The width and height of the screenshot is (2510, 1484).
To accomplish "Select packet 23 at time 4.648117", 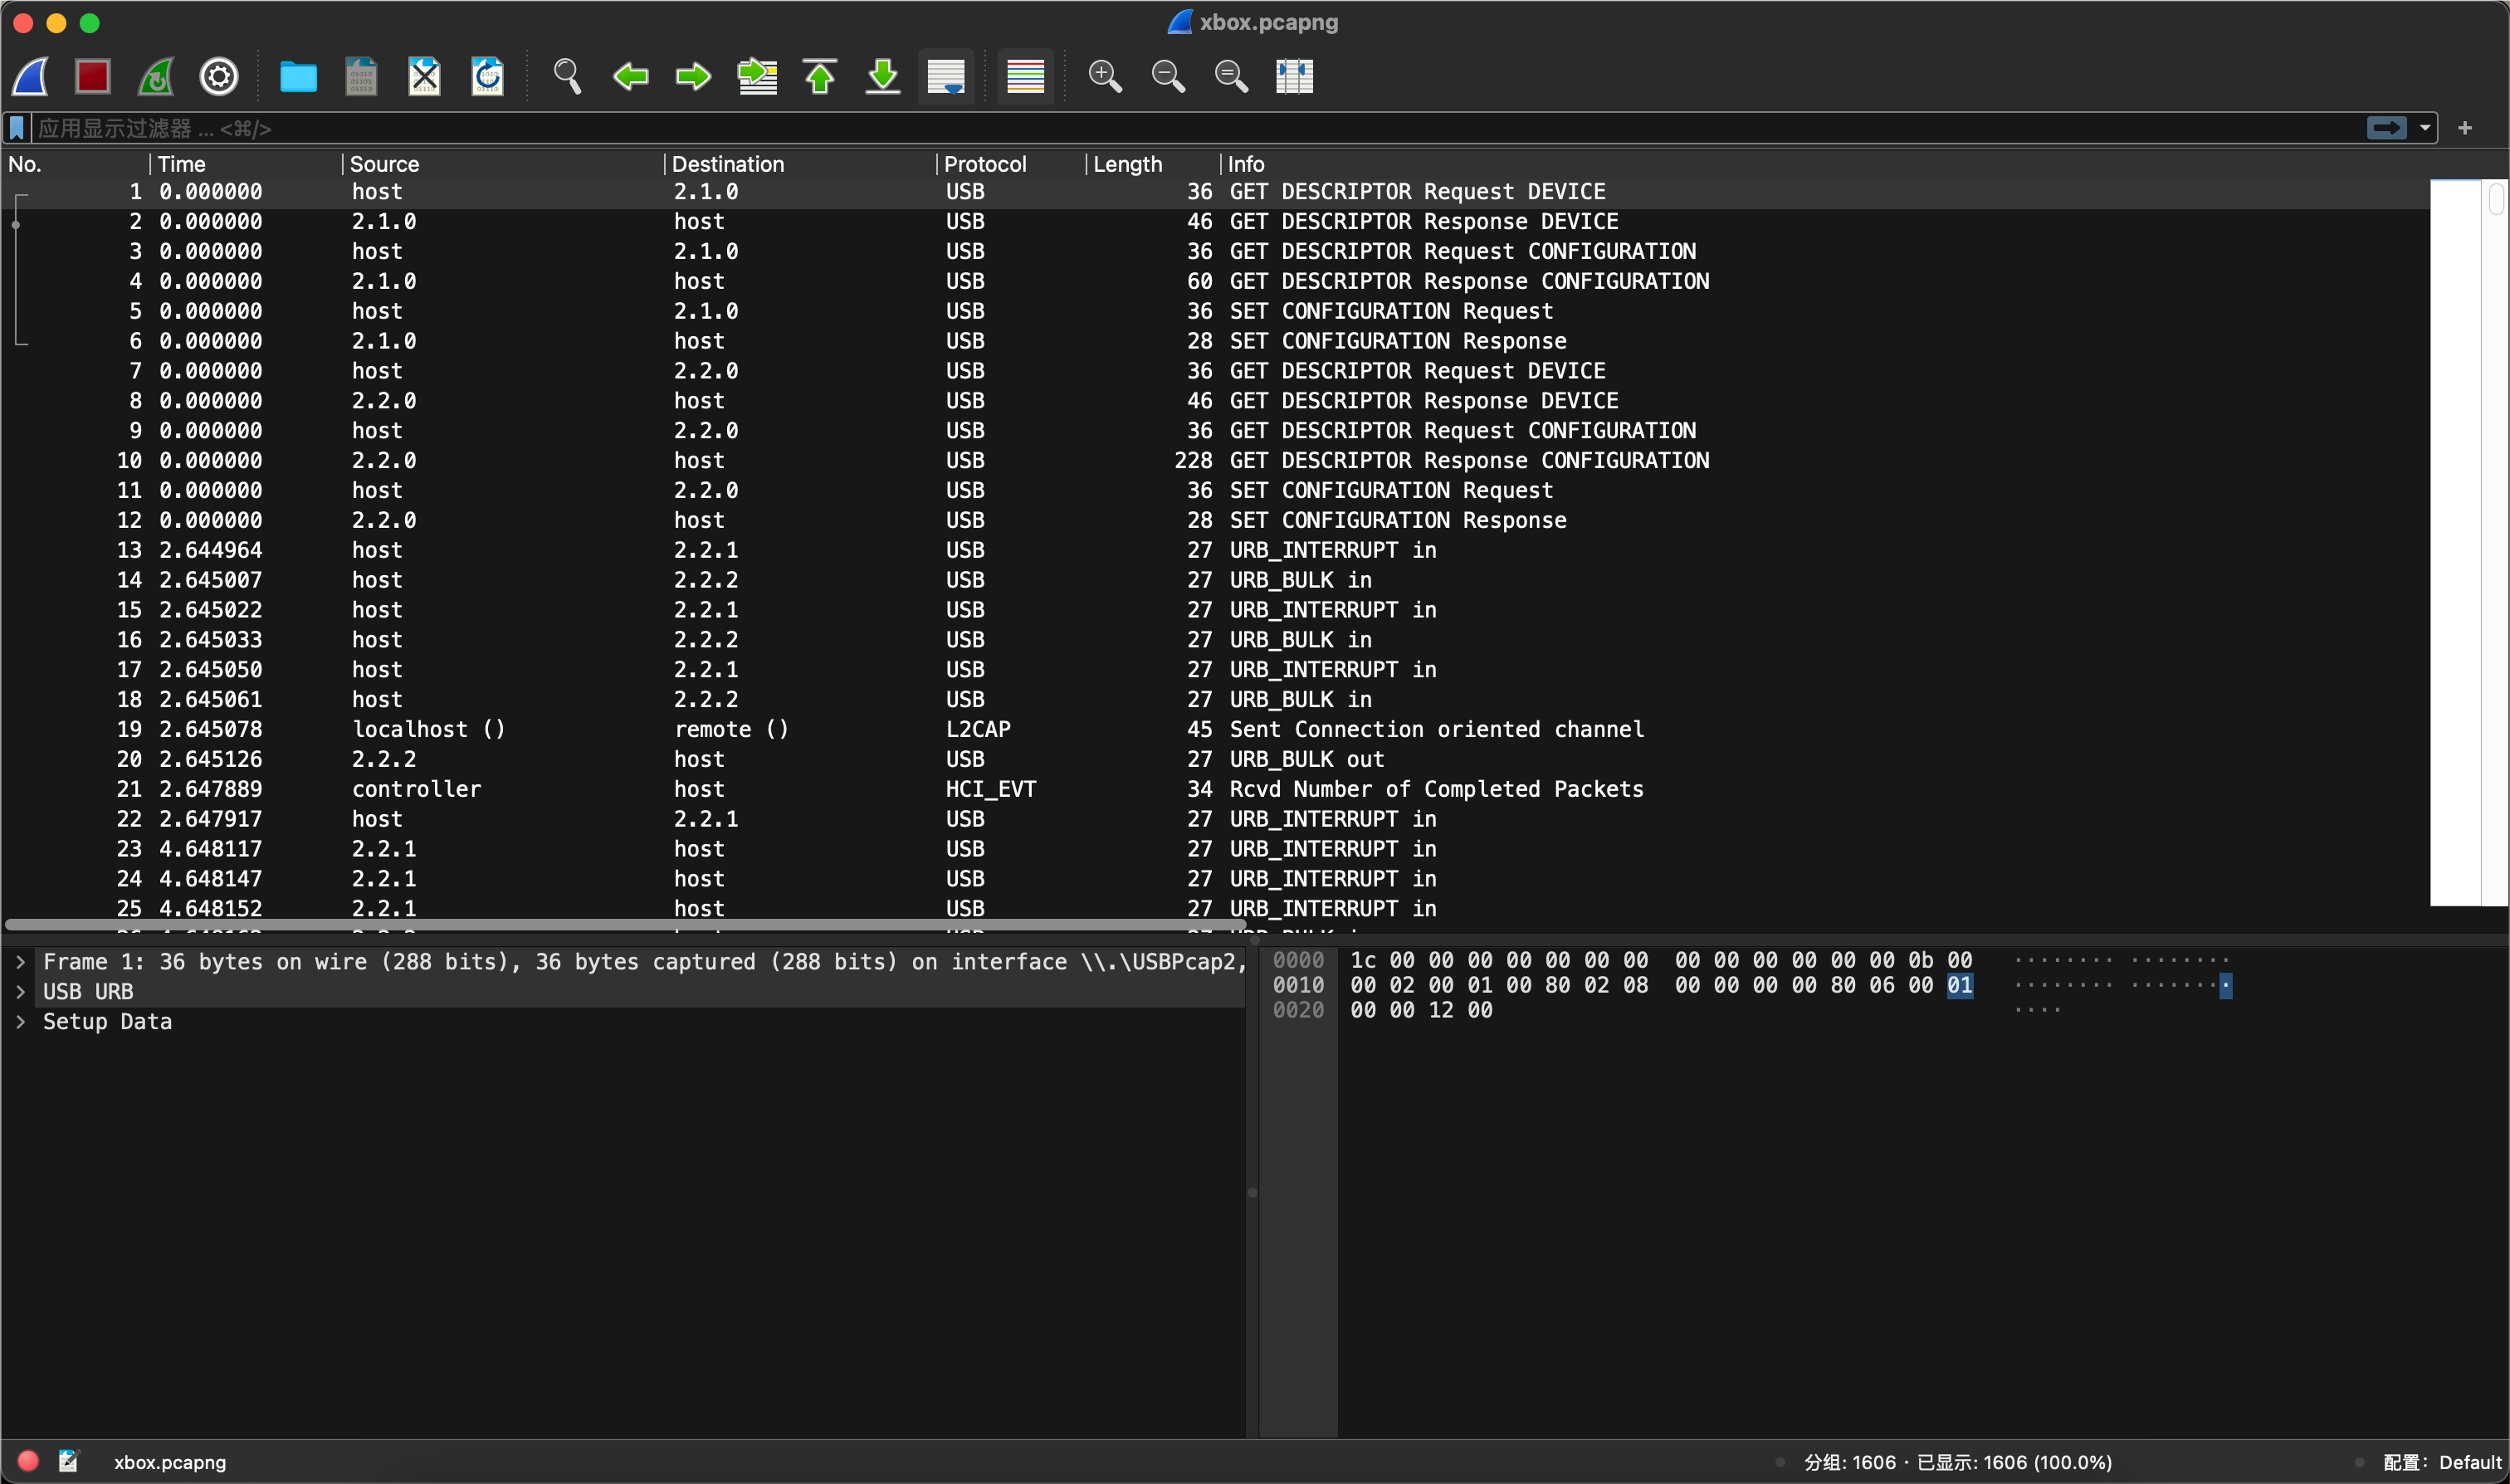I will click(x=1216, y=849).
